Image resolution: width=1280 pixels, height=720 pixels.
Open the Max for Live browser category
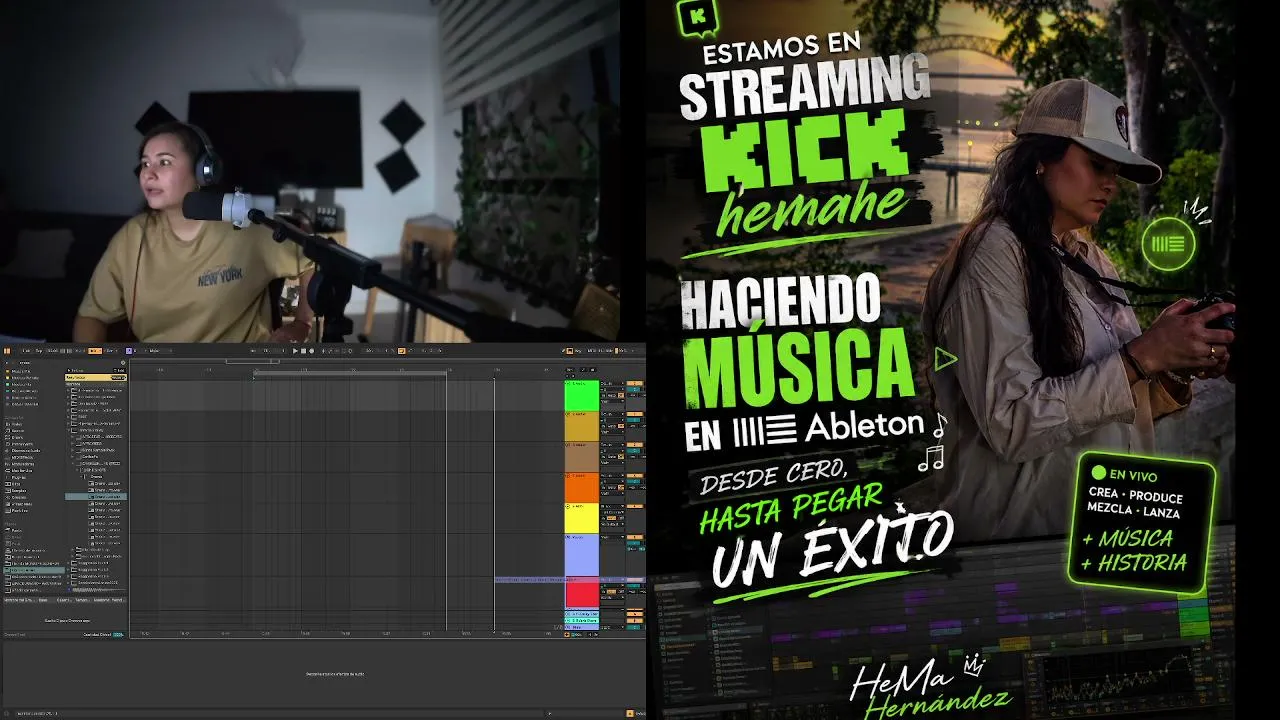(x=20, y=471)
